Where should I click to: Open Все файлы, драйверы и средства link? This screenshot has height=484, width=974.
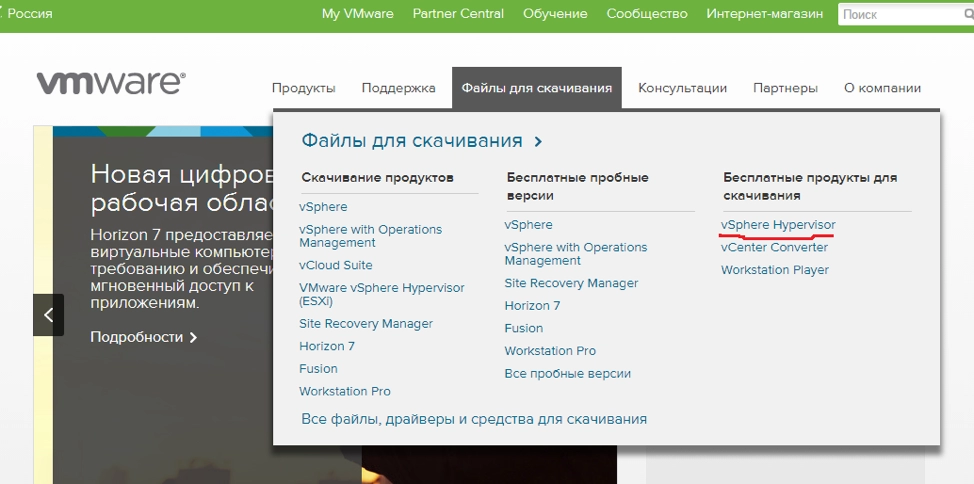click(x=474, y=419)
